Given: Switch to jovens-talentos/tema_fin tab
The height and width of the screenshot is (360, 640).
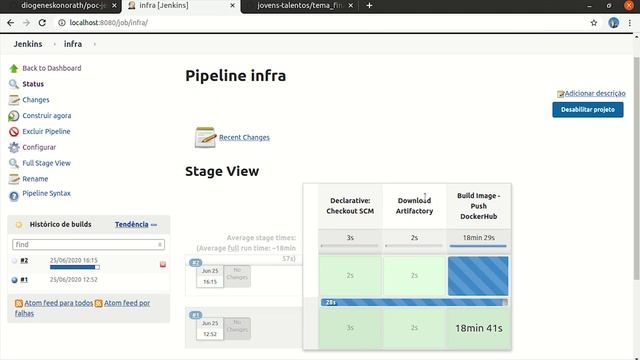Looking at the screenshot, I should click(x=299, y=5).
